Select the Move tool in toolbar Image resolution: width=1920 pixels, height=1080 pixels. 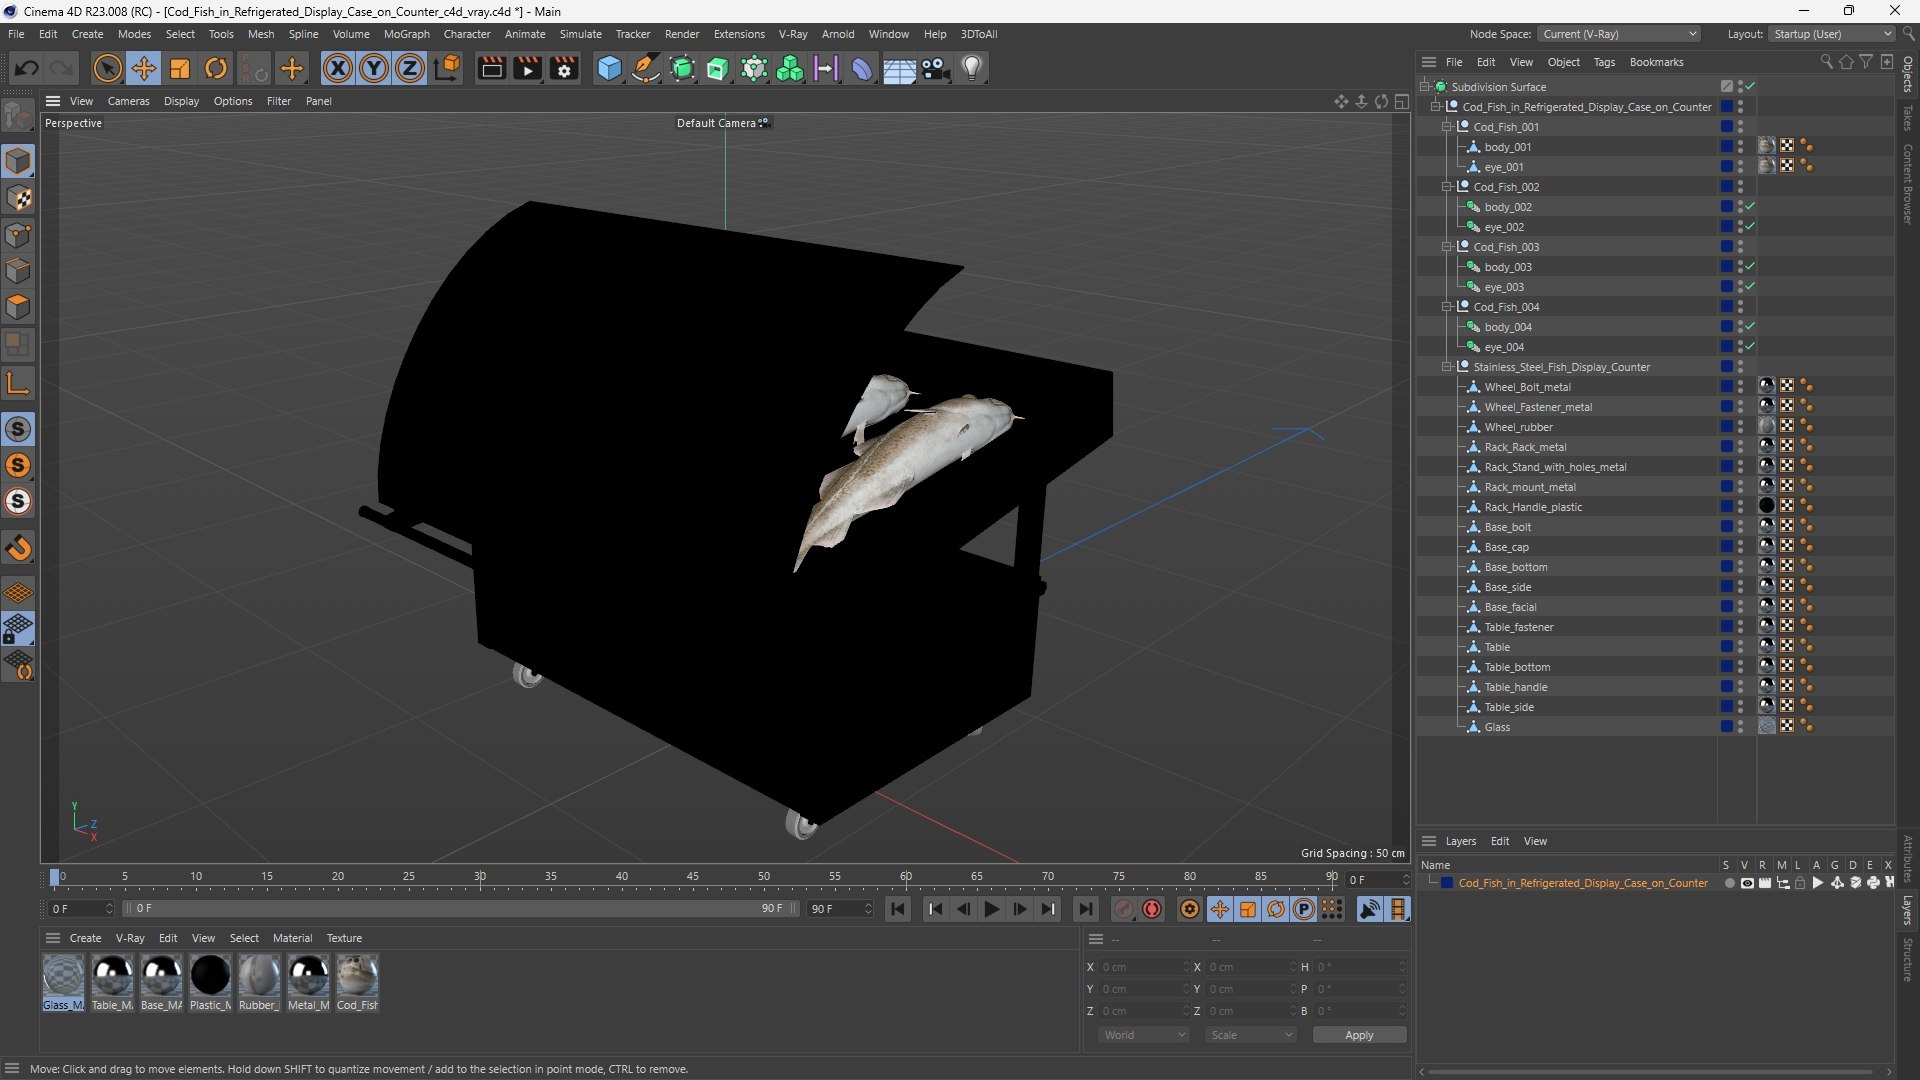(x=144, y=68)
